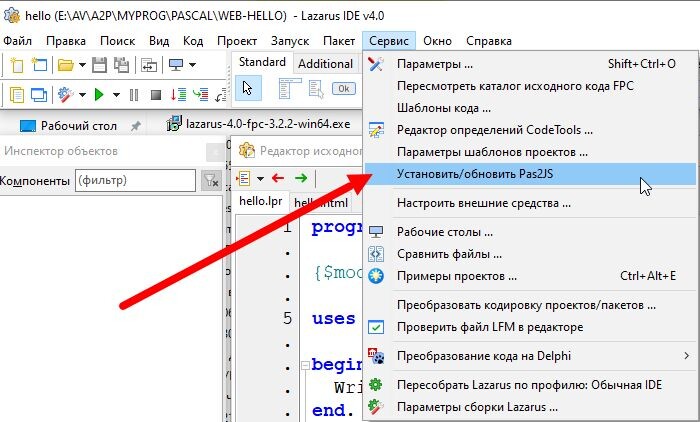Screen dimensions: 700x422
Task: Clear the component filter button
Action: click(x=211, y=180)
